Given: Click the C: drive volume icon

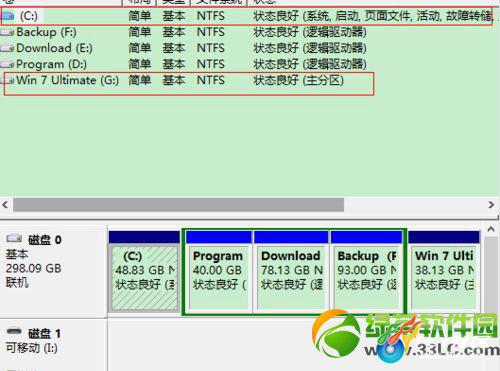Looking at the screenshot, I should click(x=8, y=16).
